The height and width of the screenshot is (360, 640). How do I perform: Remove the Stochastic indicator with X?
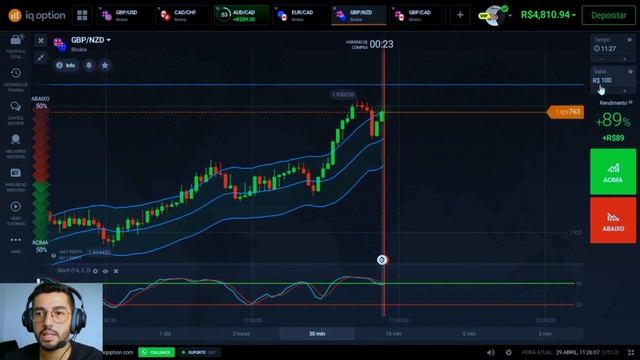116,271
